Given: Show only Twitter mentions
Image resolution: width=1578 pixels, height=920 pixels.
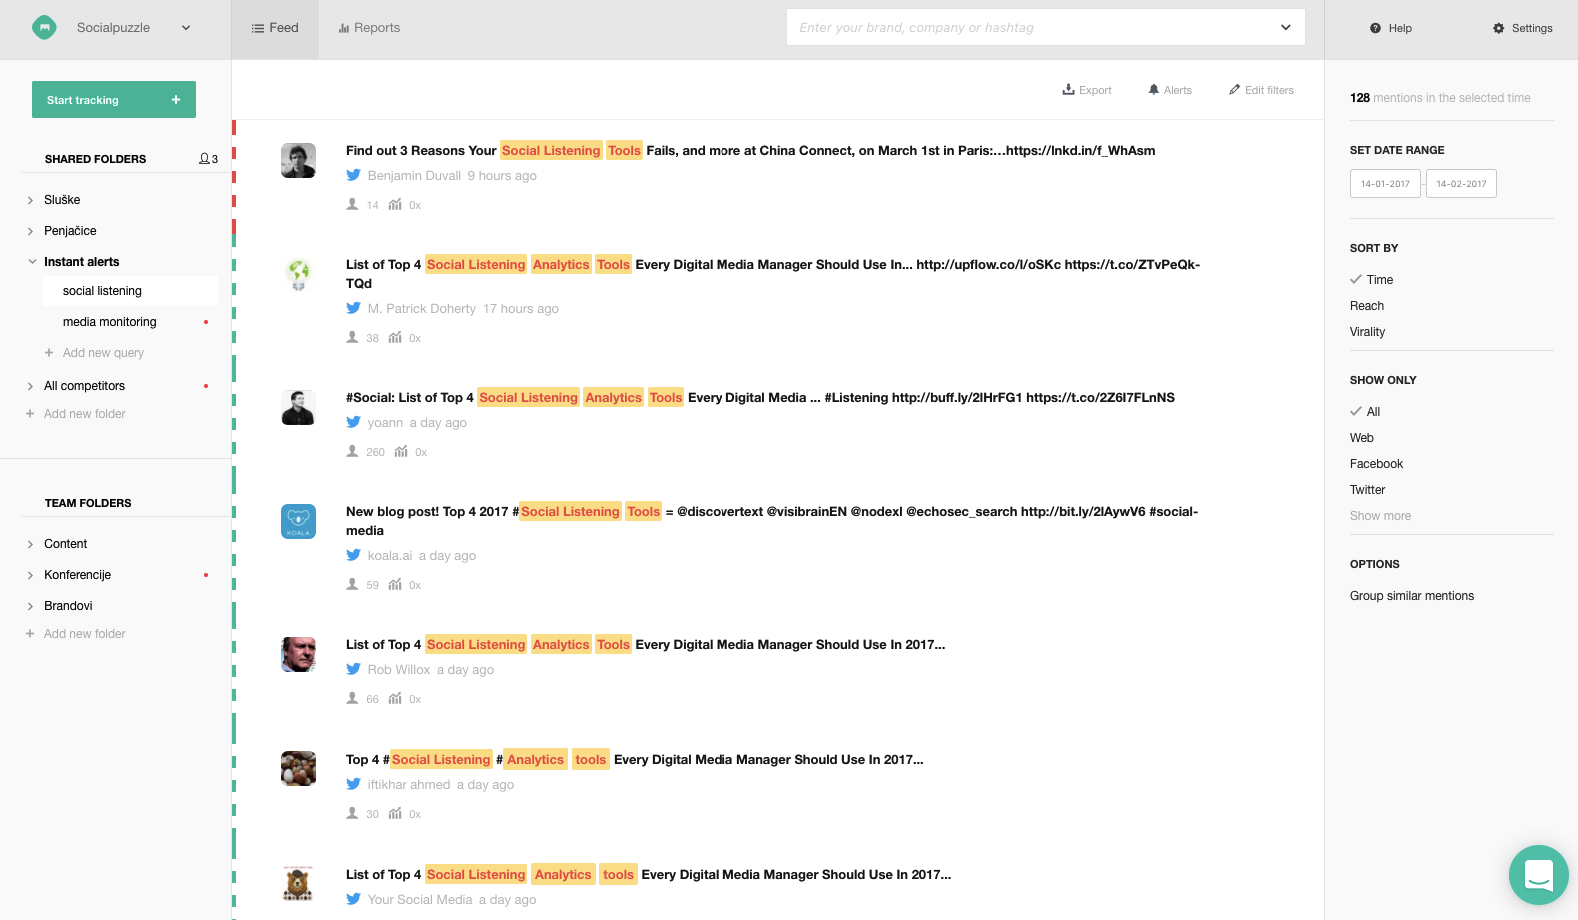Looking at the screenshot, I should (x=1367, y=490).
